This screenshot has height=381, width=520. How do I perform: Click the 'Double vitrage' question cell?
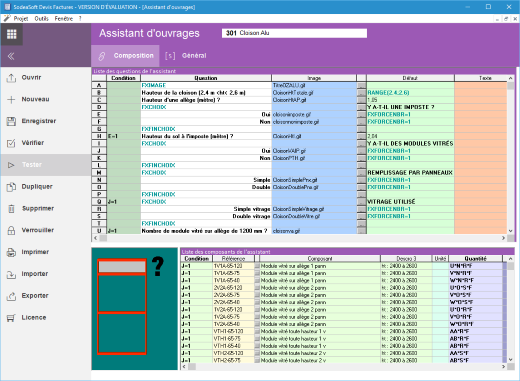tap(206, 216)
